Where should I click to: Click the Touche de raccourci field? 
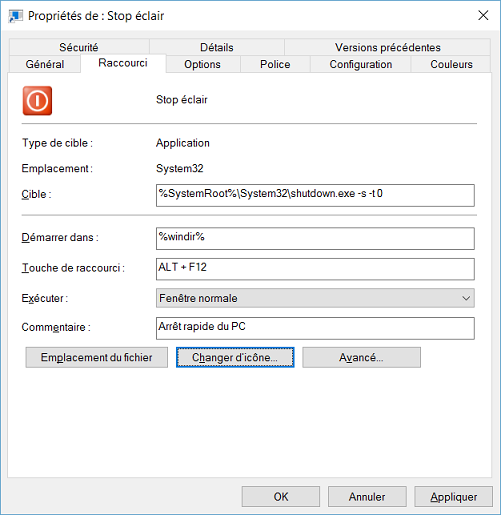(x=315, y=269)
